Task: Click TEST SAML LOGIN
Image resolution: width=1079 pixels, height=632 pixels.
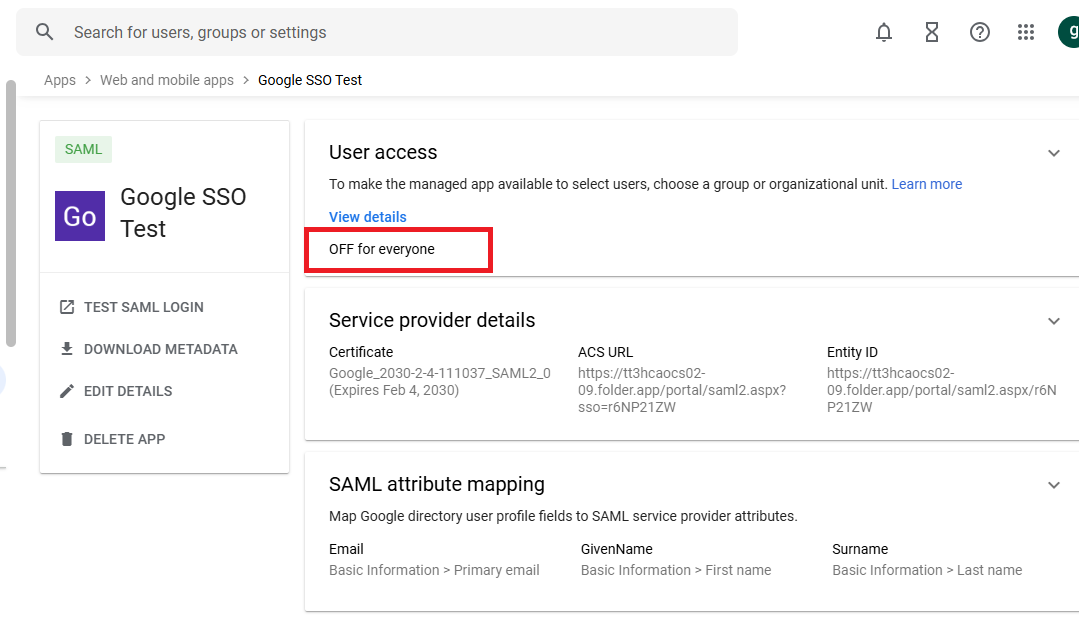Action: coord(144,307)
